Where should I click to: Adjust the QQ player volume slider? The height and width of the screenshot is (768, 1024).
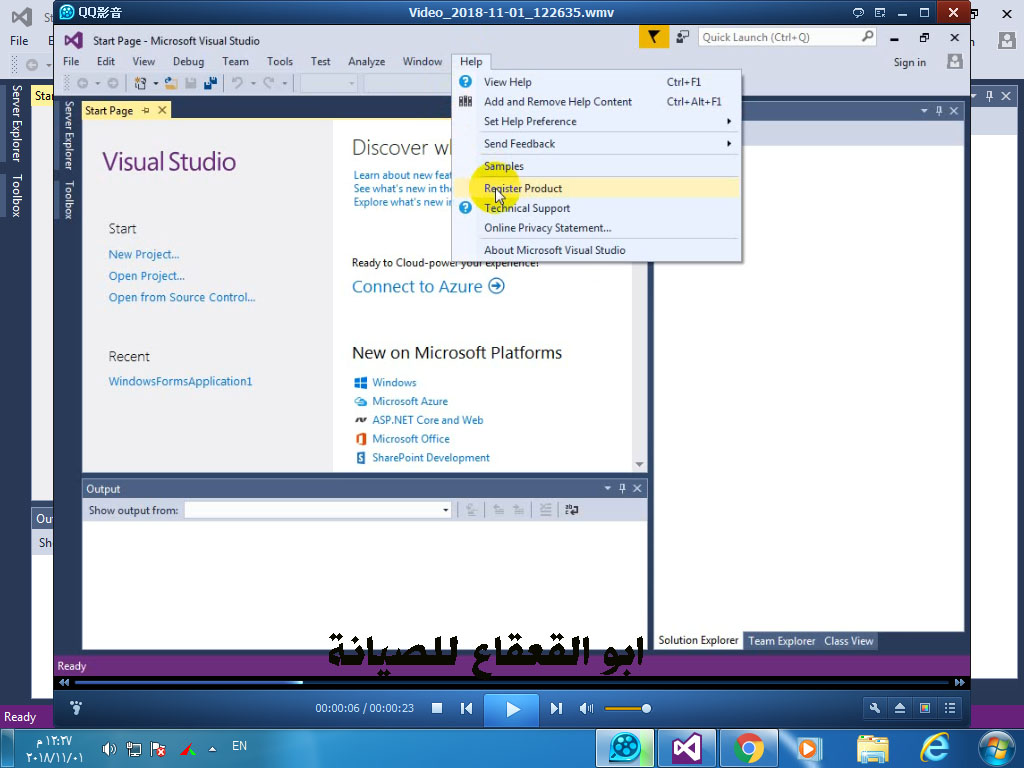pos(627,709)
